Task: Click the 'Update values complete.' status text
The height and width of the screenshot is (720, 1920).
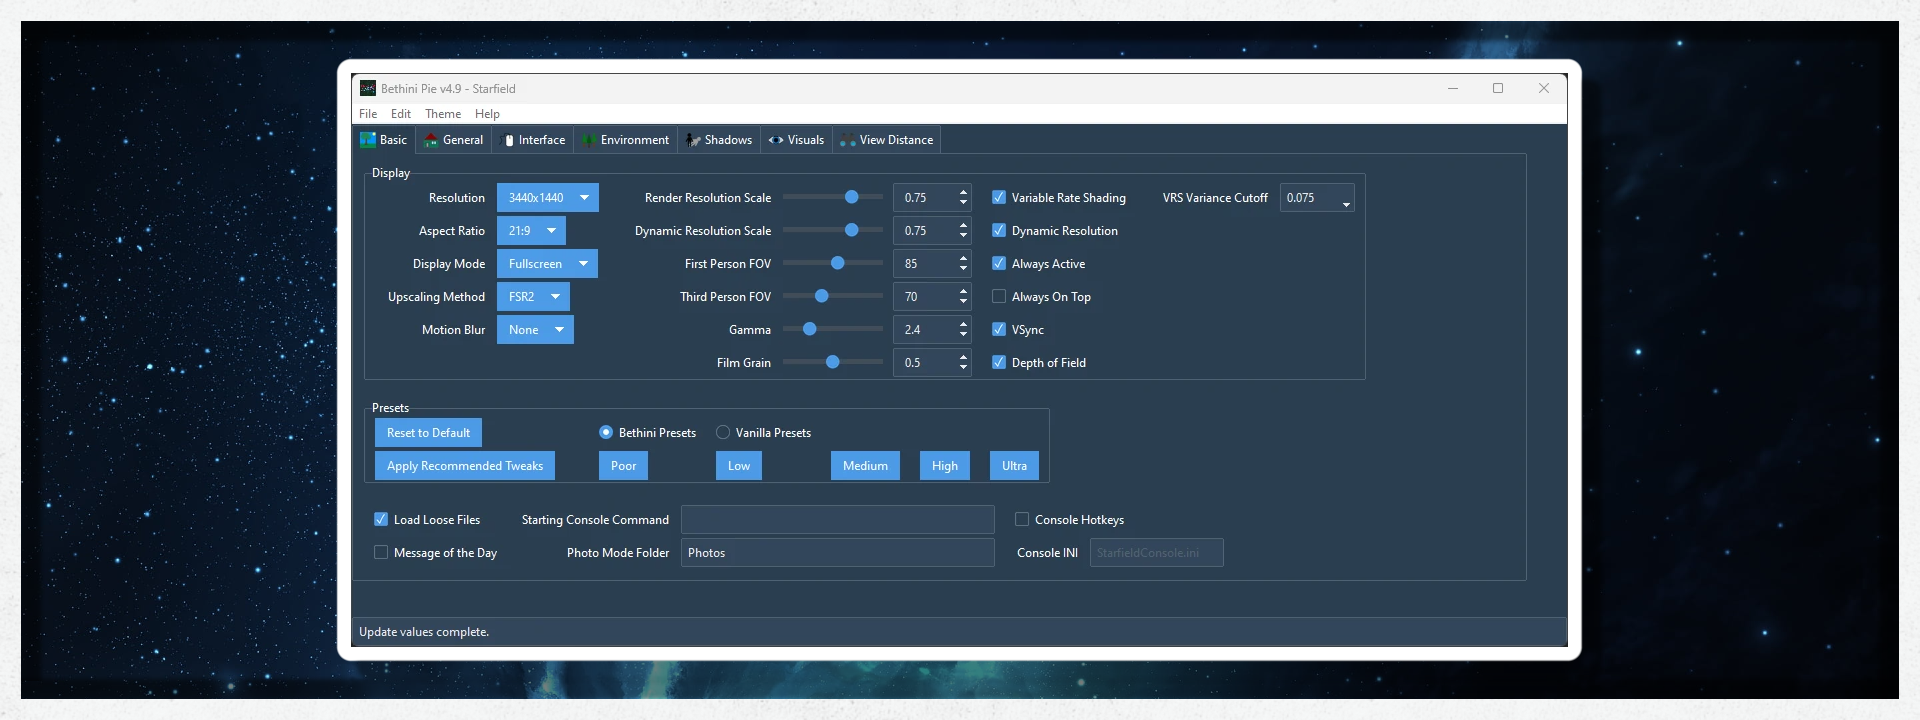Action: tap(424, 632)
